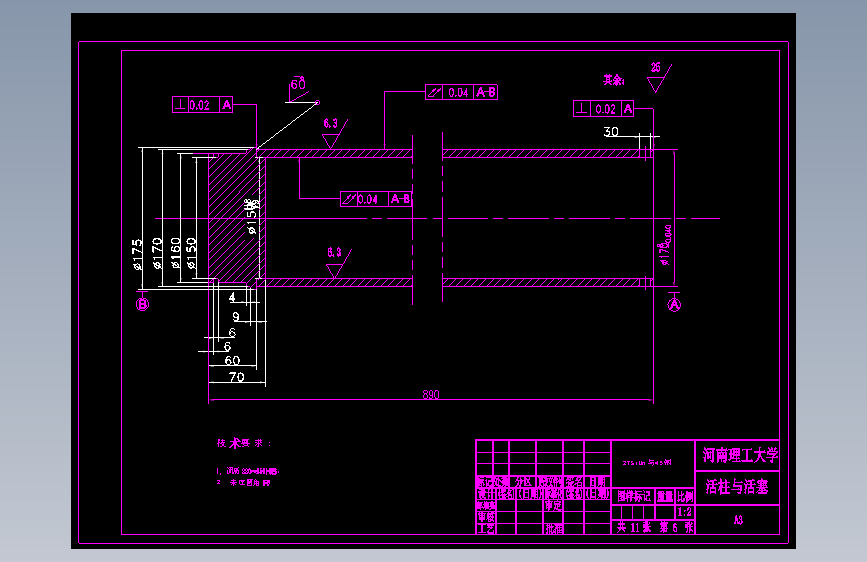Click the 比例 label cell
Screen dimensions: 867x562
tap(685, 496)
